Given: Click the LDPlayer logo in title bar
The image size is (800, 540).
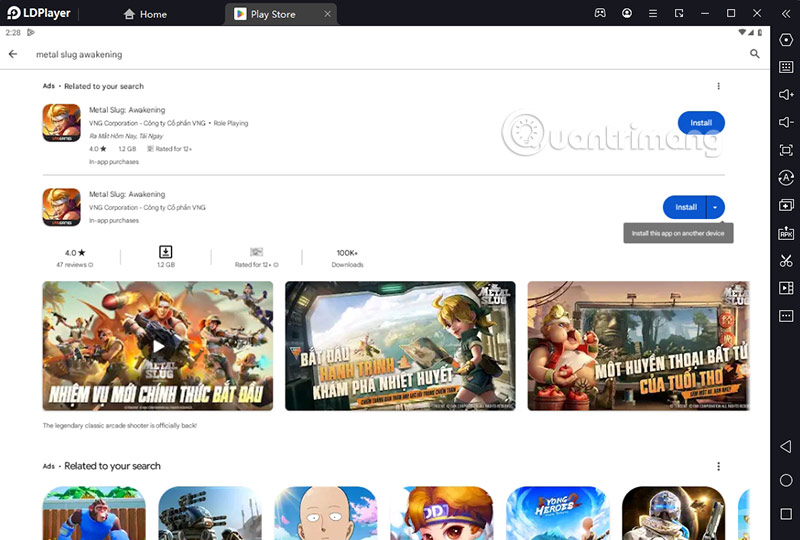Looking at the screenshot, I should pyautogui.click(x=39, y=13).
